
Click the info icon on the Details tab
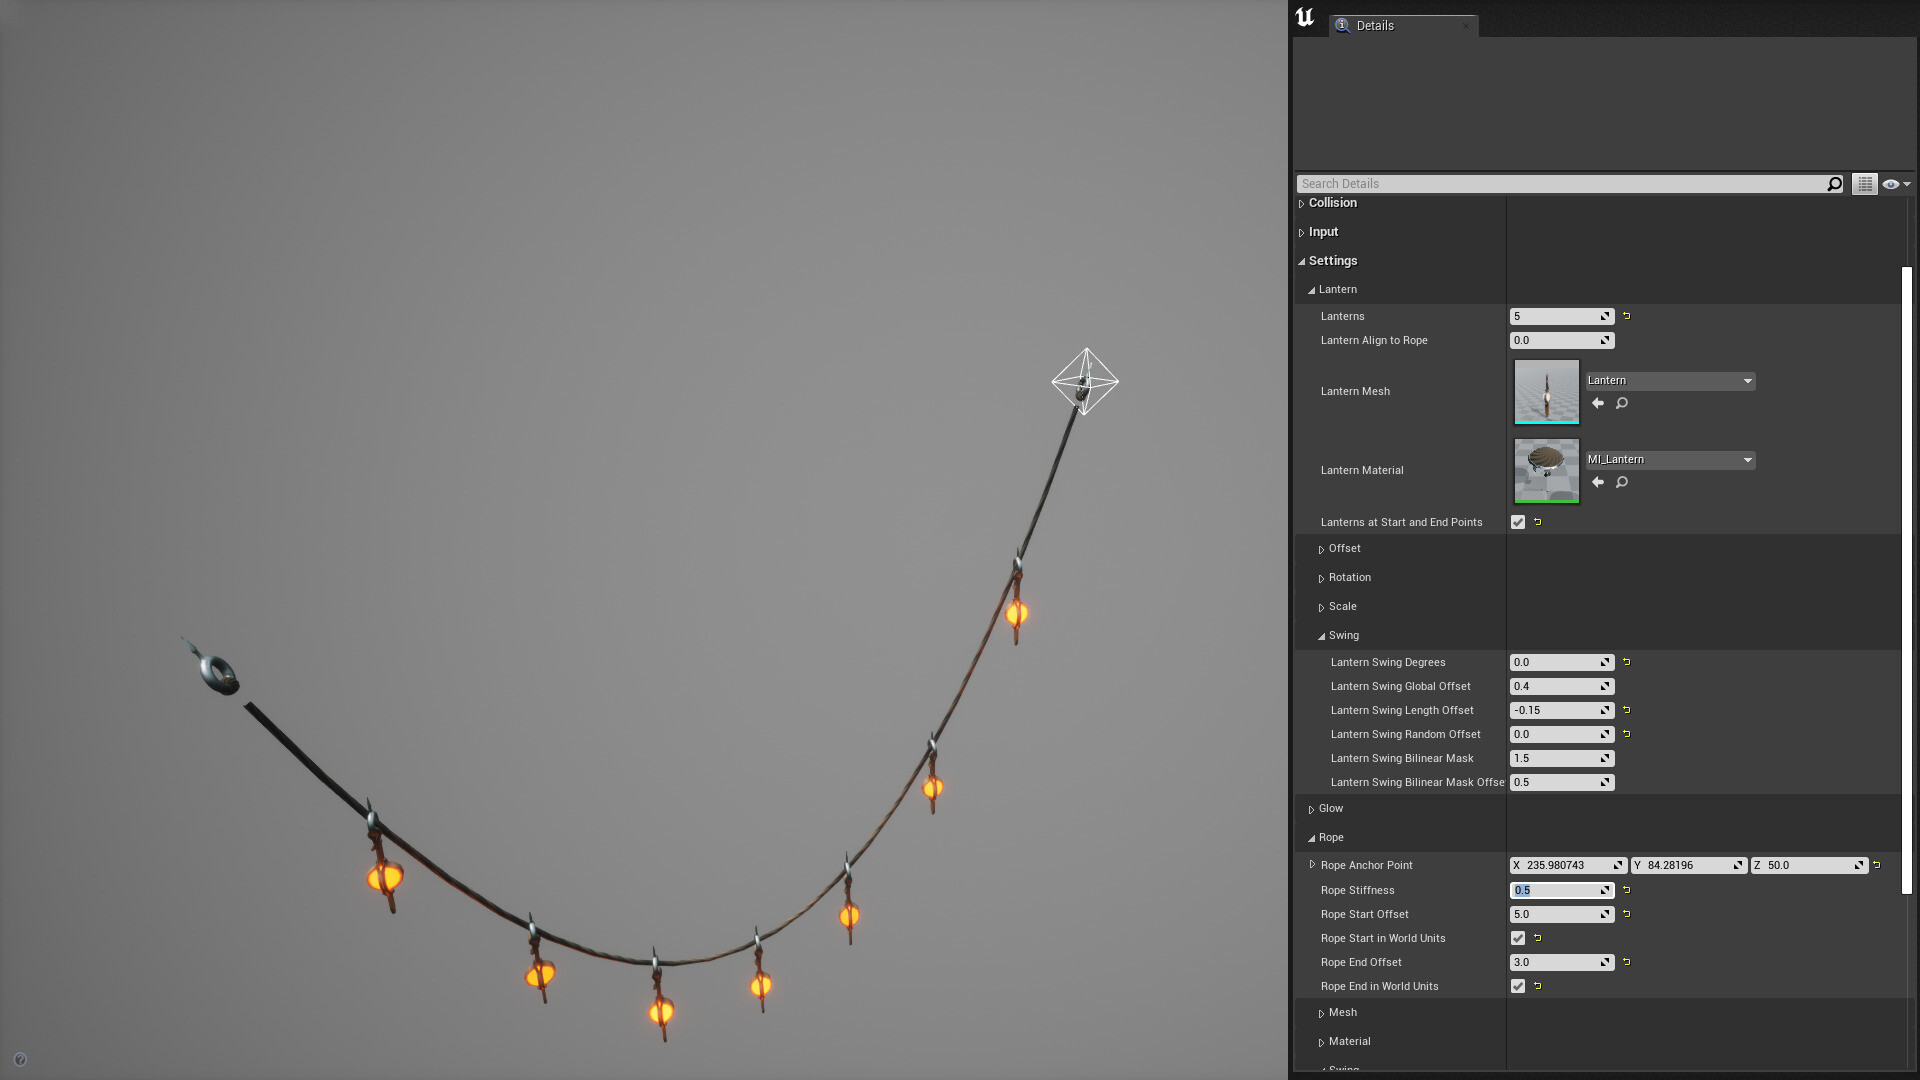click(1341, 25)
